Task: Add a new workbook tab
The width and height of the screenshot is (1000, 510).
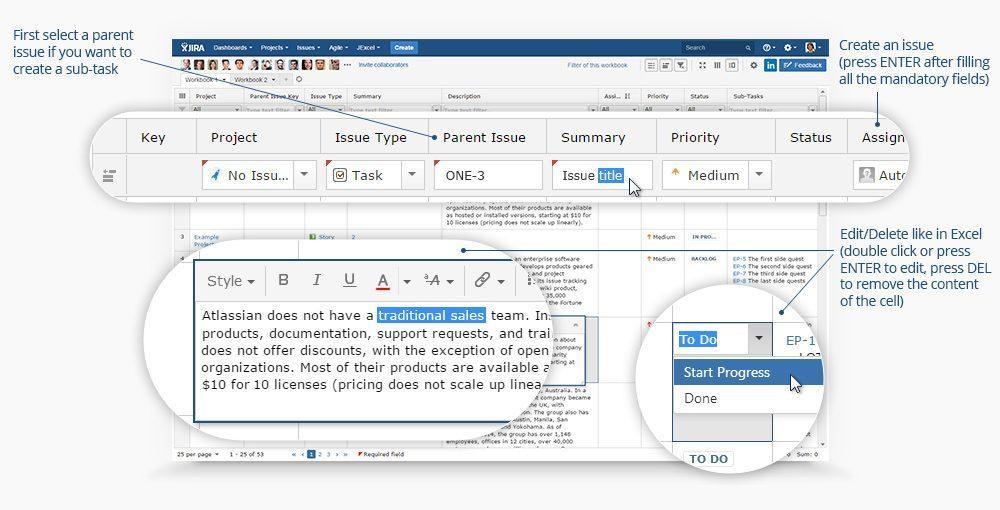Action: coord(287,80)
